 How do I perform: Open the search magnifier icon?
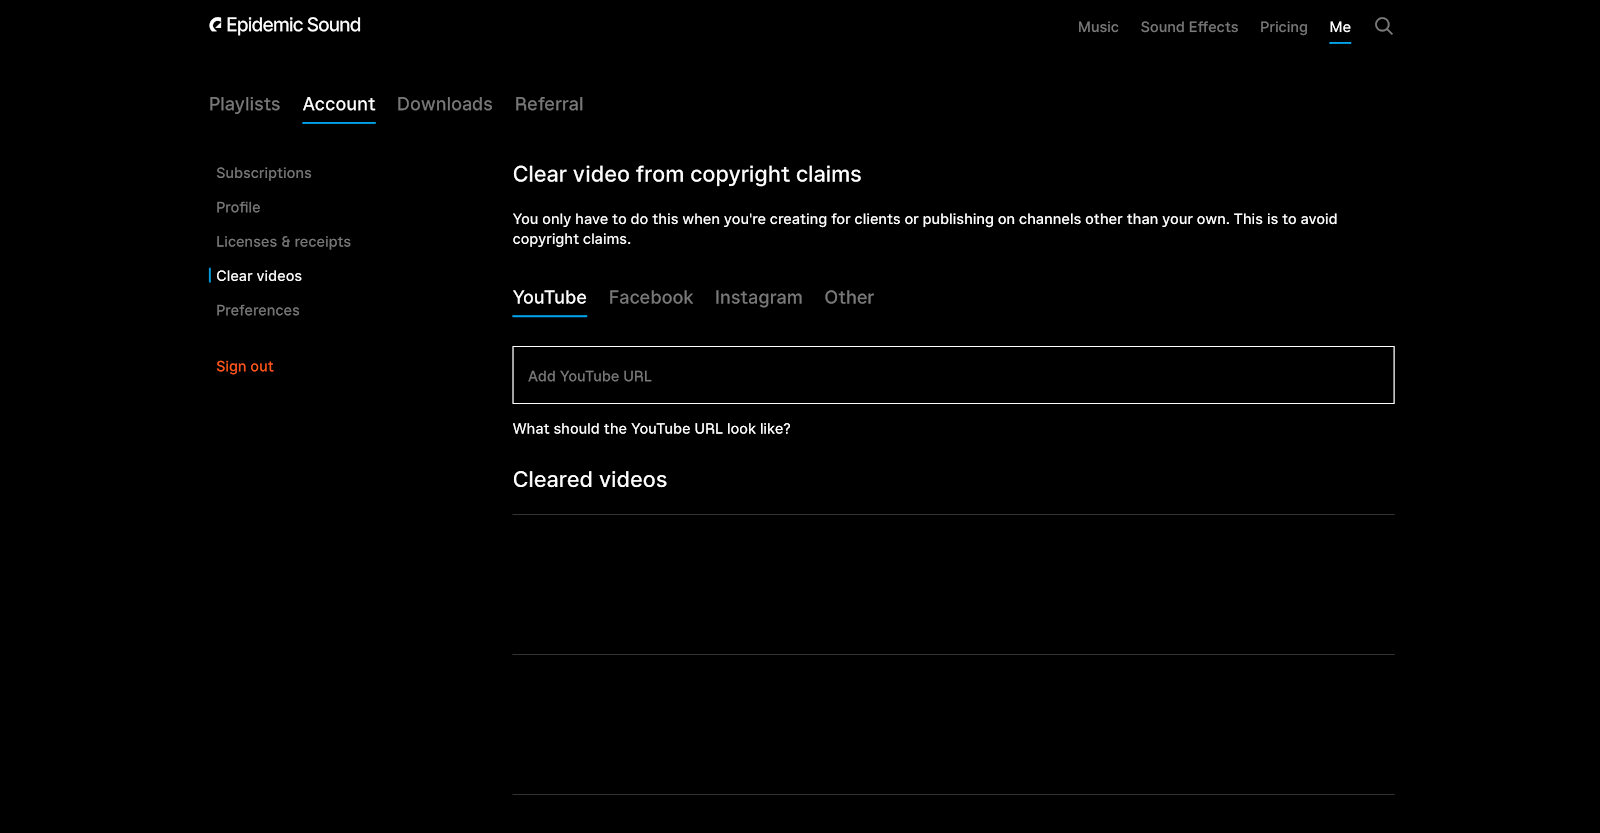[x=1383, y=26]
